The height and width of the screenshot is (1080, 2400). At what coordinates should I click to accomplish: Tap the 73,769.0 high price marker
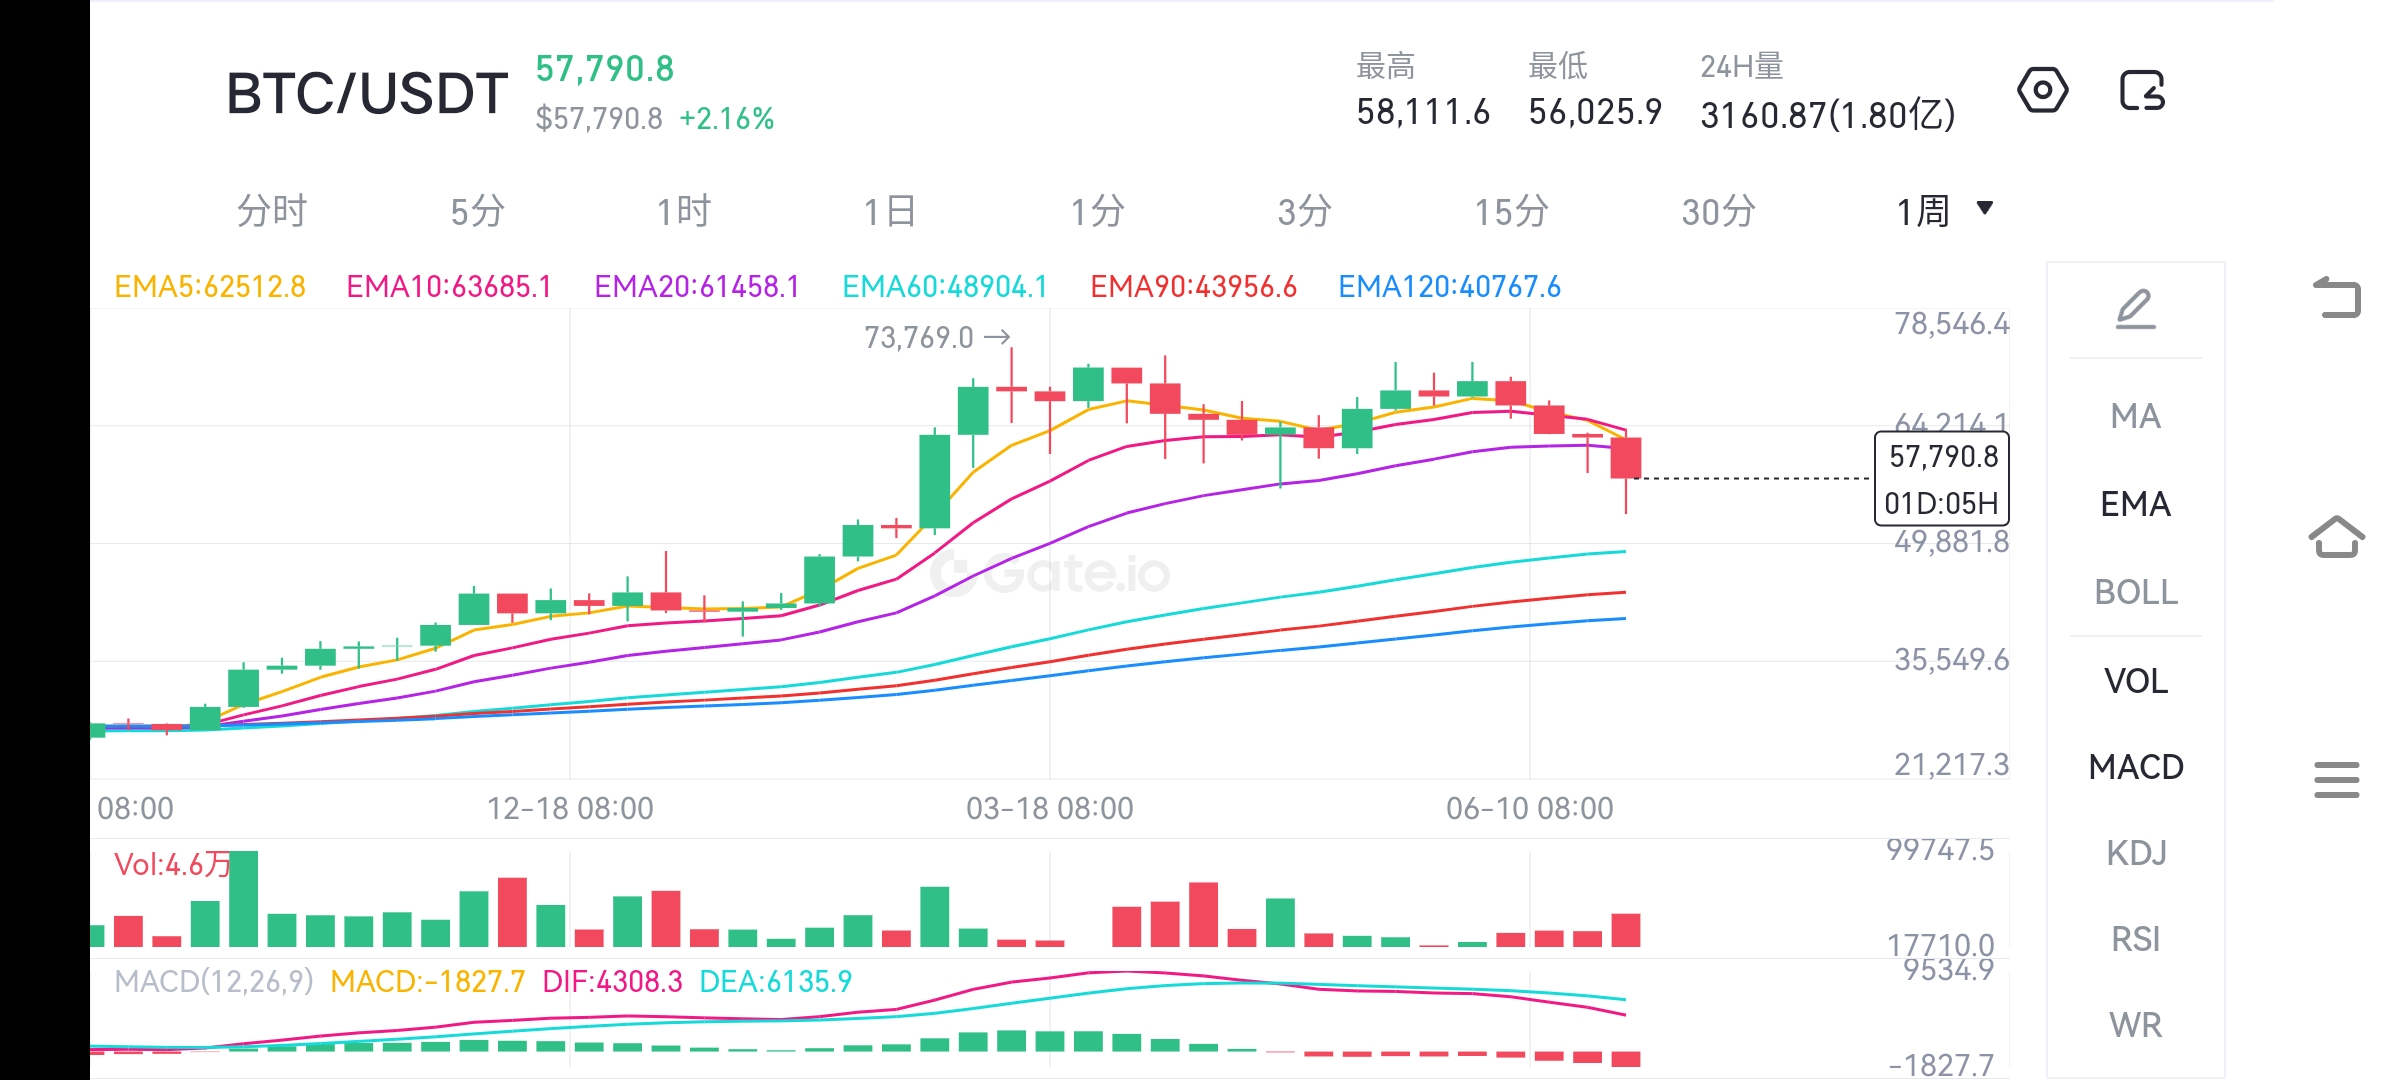click(937, 338)
